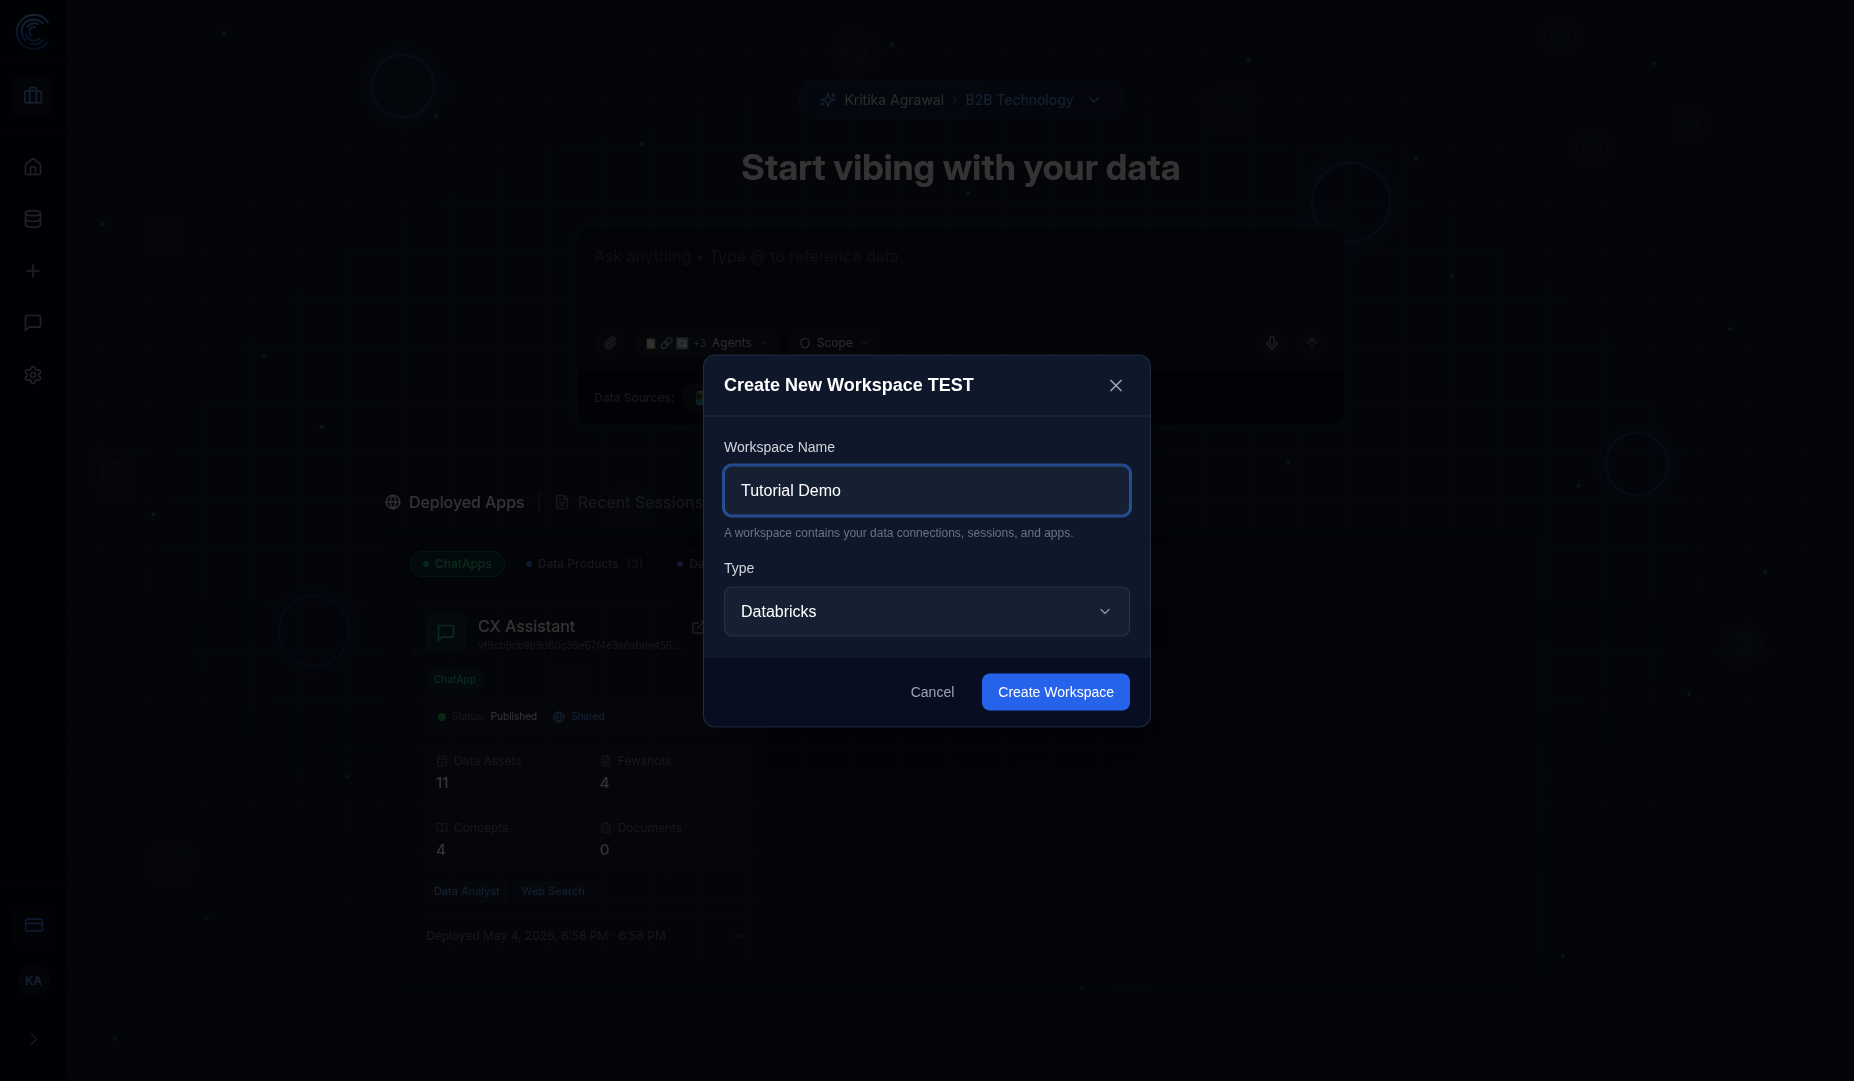Click the attachment paperclip icon
This screenshot has height=1081, width=1854.
(x=610, y=343)
